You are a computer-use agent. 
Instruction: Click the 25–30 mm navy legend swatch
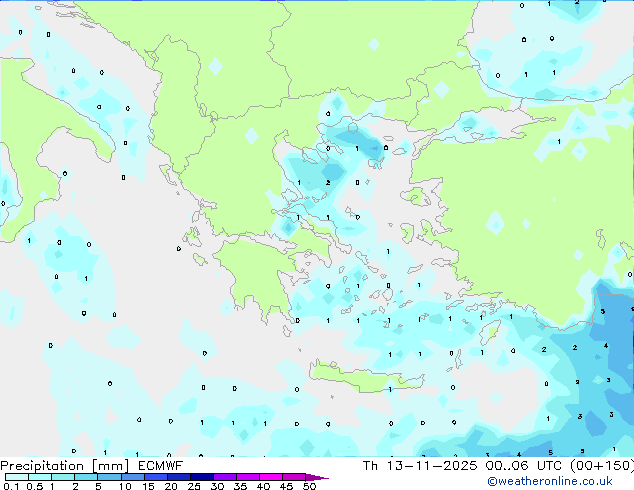pos(202,477)
